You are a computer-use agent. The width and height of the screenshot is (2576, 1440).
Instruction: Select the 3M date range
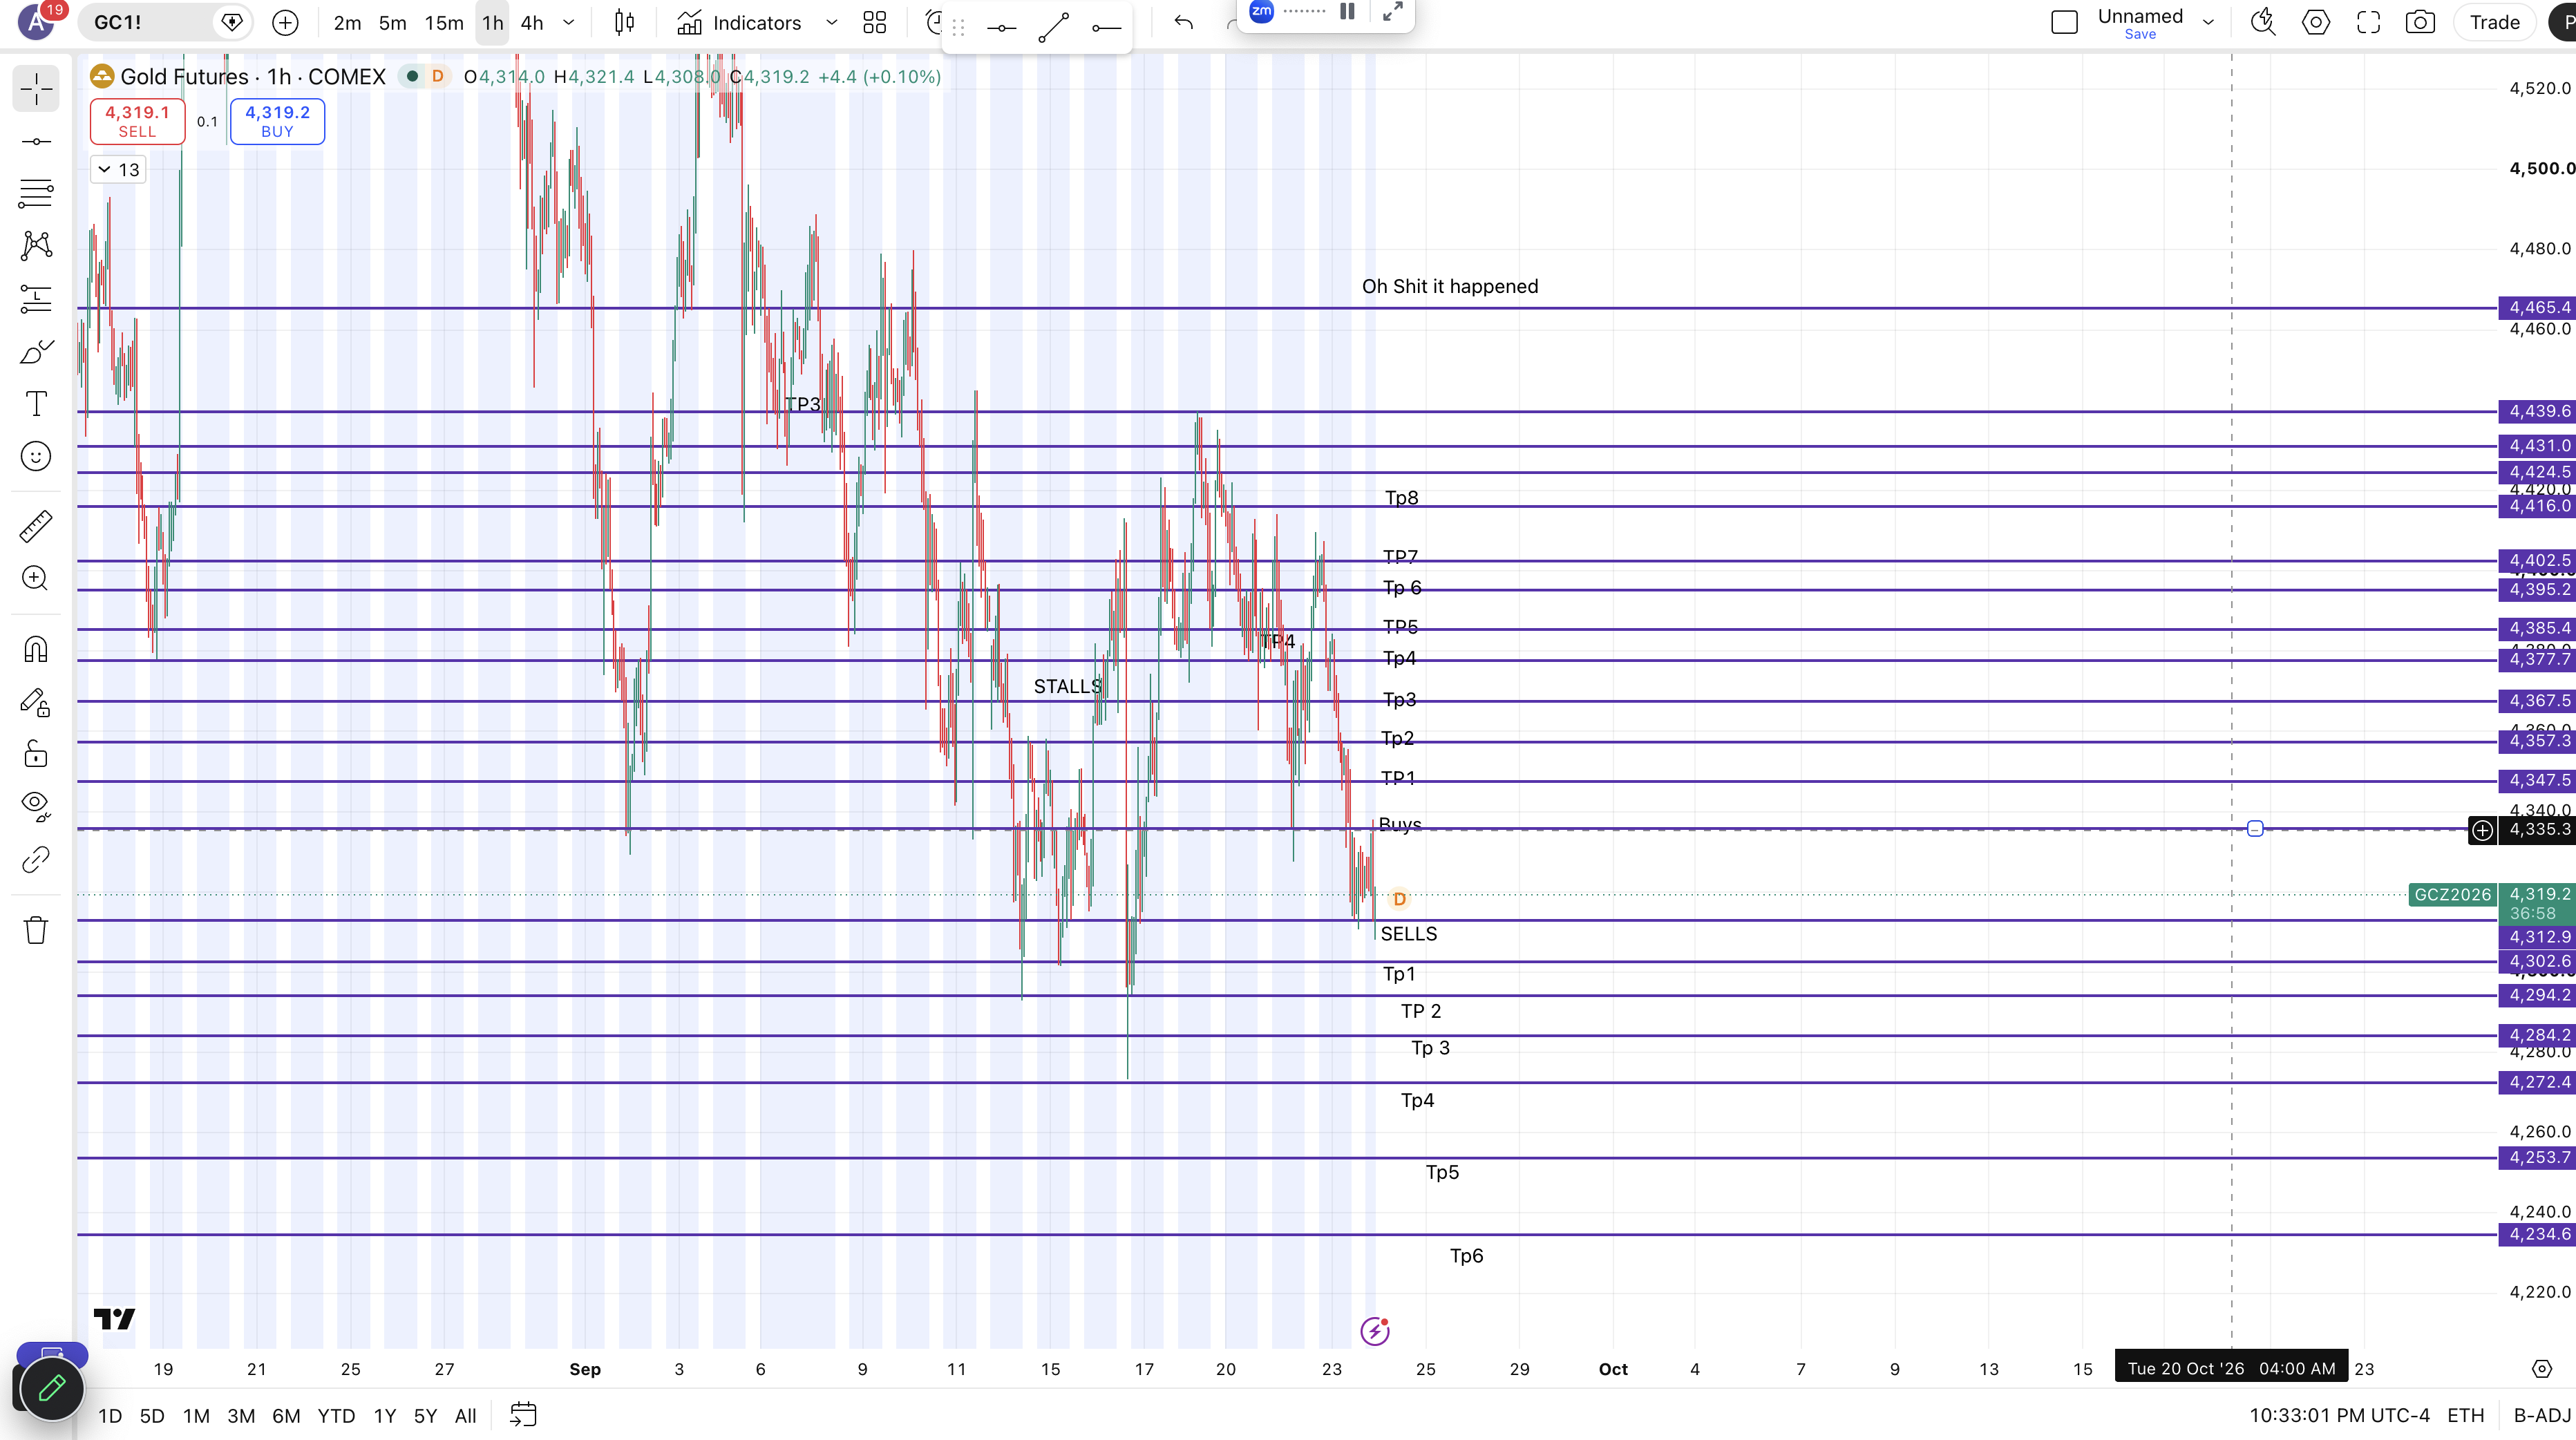tap(241, 1415)
